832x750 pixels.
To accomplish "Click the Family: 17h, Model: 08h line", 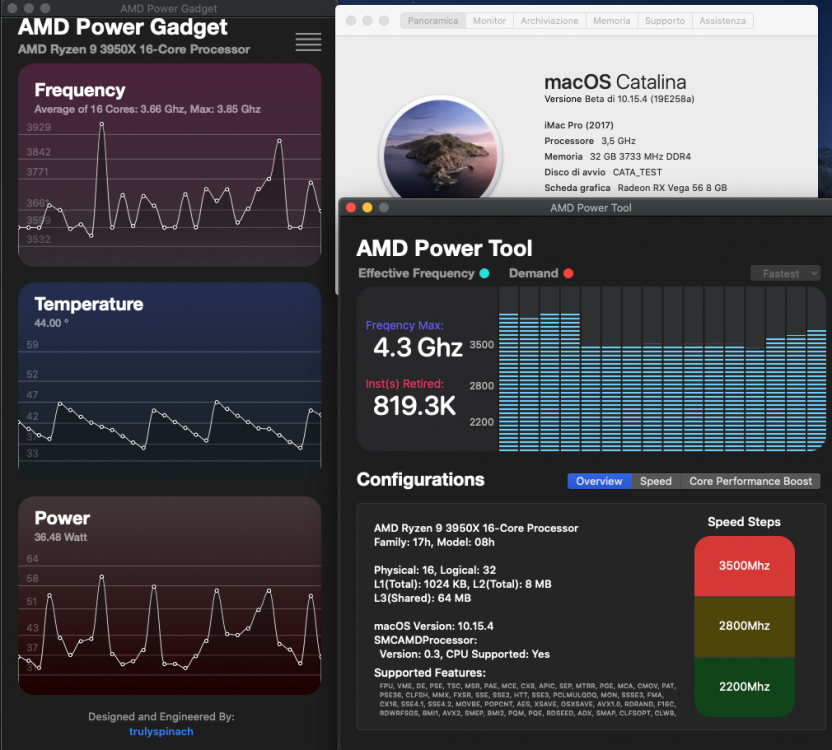I will (434, 542).
